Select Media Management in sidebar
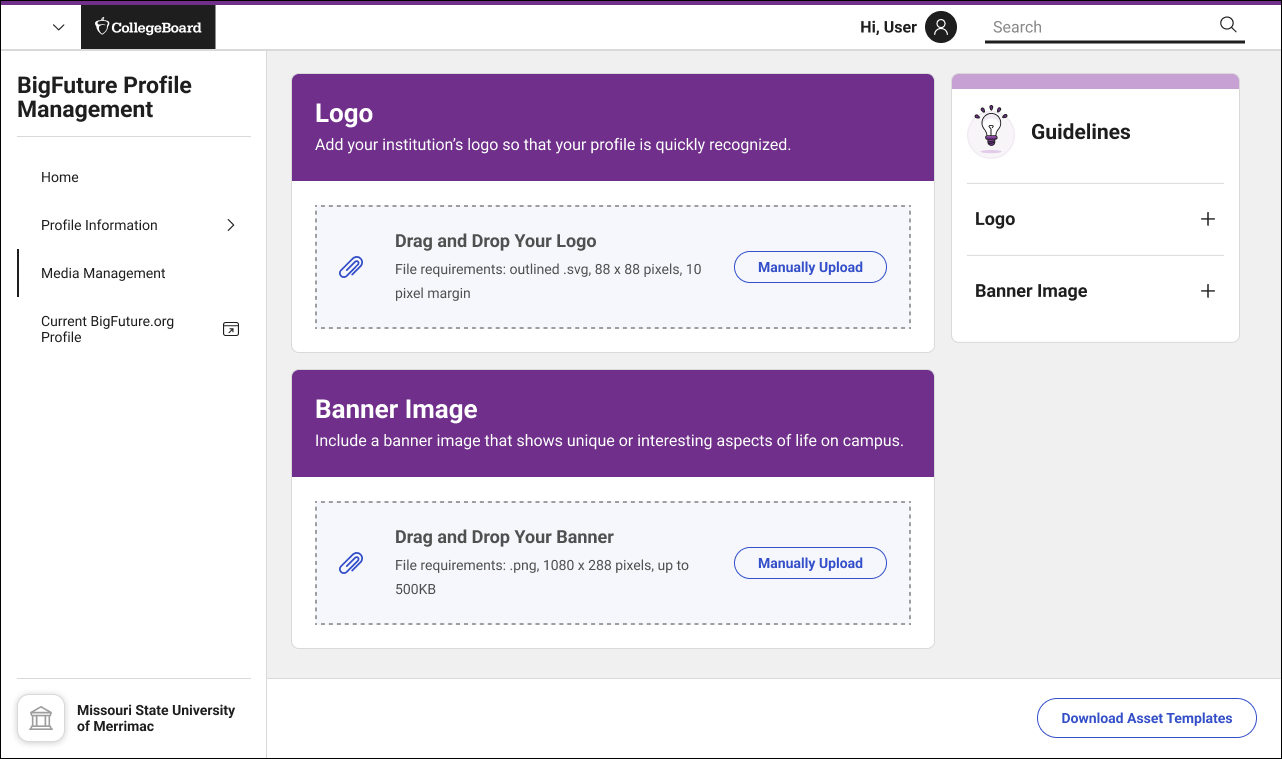The image size is (1282, 759). click(x=103, y=273)
